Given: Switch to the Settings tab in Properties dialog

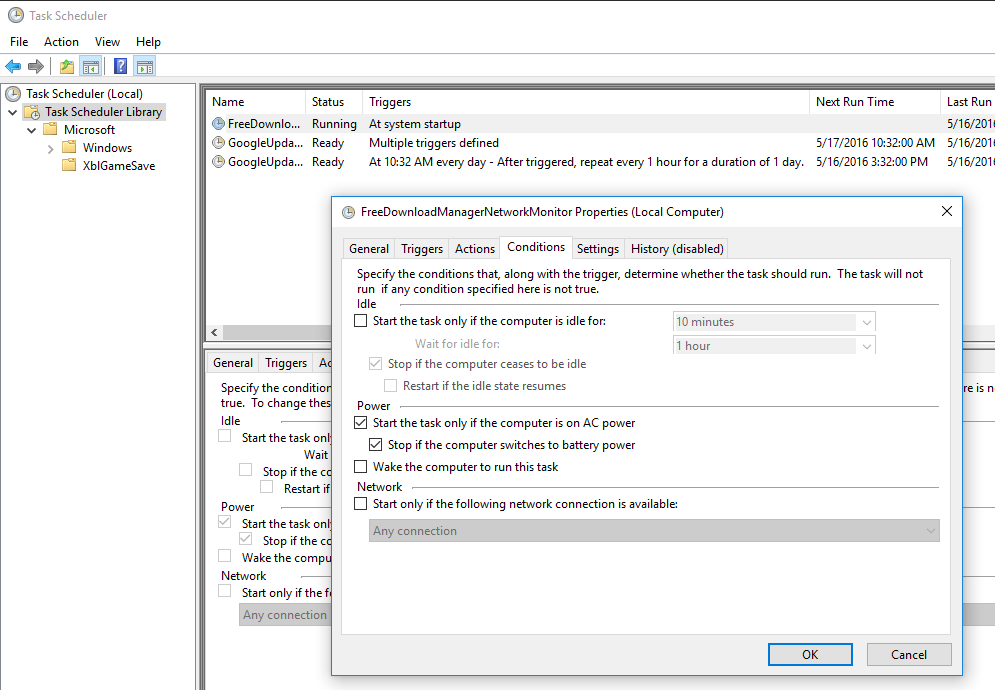Looking at the screenshot, I should point(598,249).
